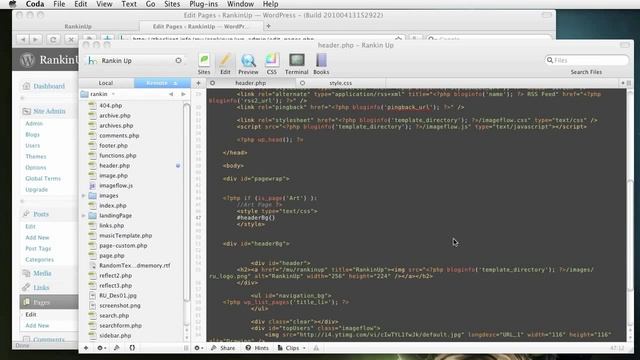Open the Terminal toolbar icon
This screenshot has height=360, width=640.
tap(296, 64)
